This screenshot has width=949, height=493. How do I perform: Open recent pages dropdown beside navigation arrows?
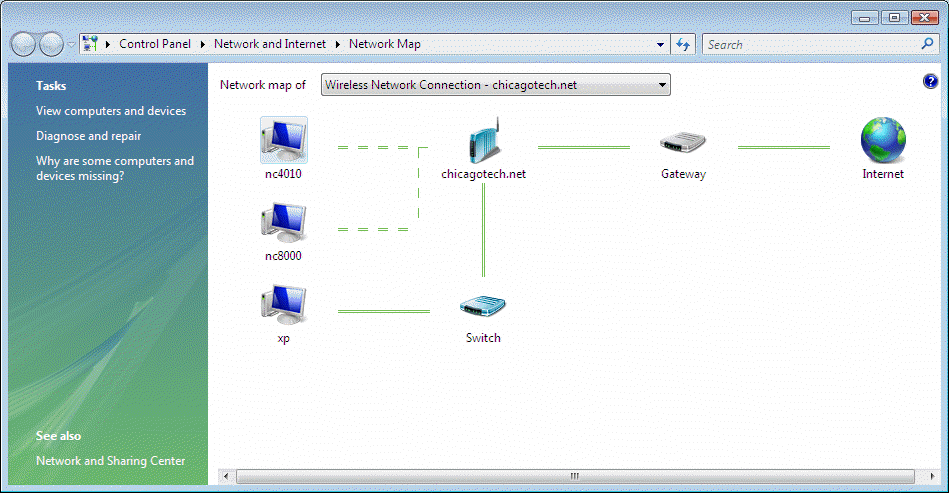(71, 45)
